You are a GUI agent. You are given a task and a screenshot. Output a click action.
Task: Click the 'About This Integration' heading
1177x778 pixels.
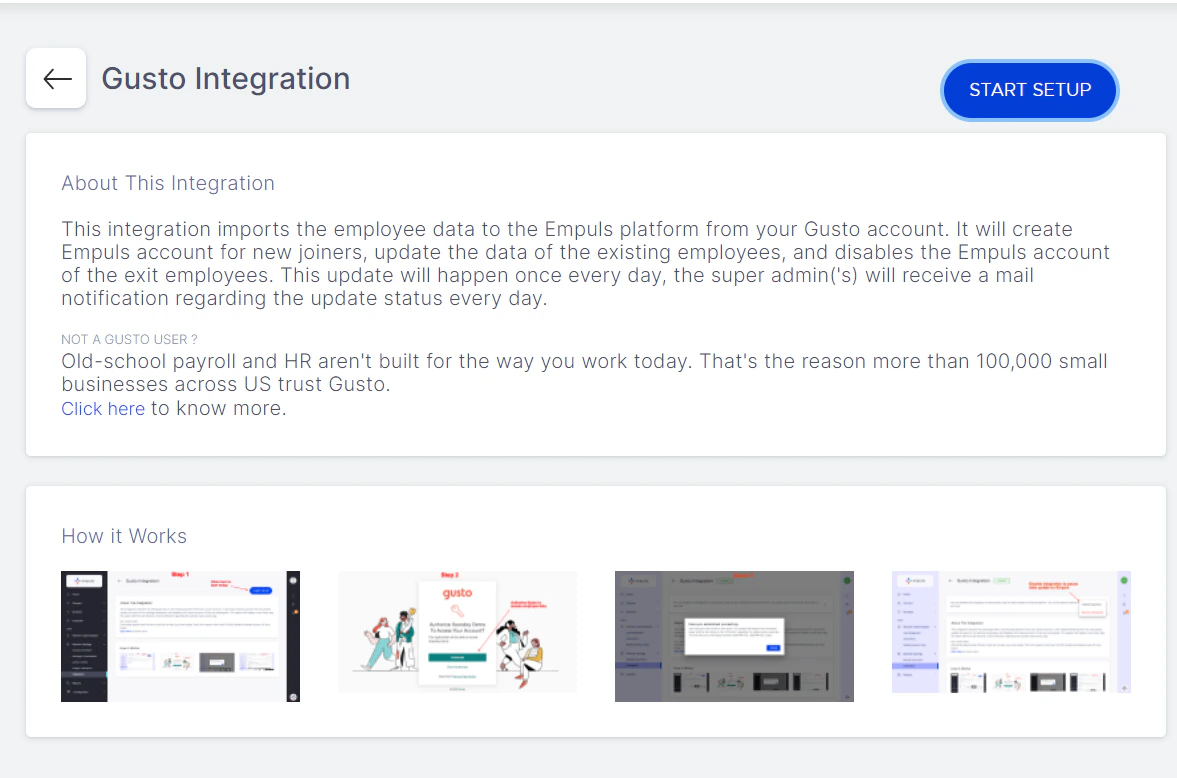(168, 183)
